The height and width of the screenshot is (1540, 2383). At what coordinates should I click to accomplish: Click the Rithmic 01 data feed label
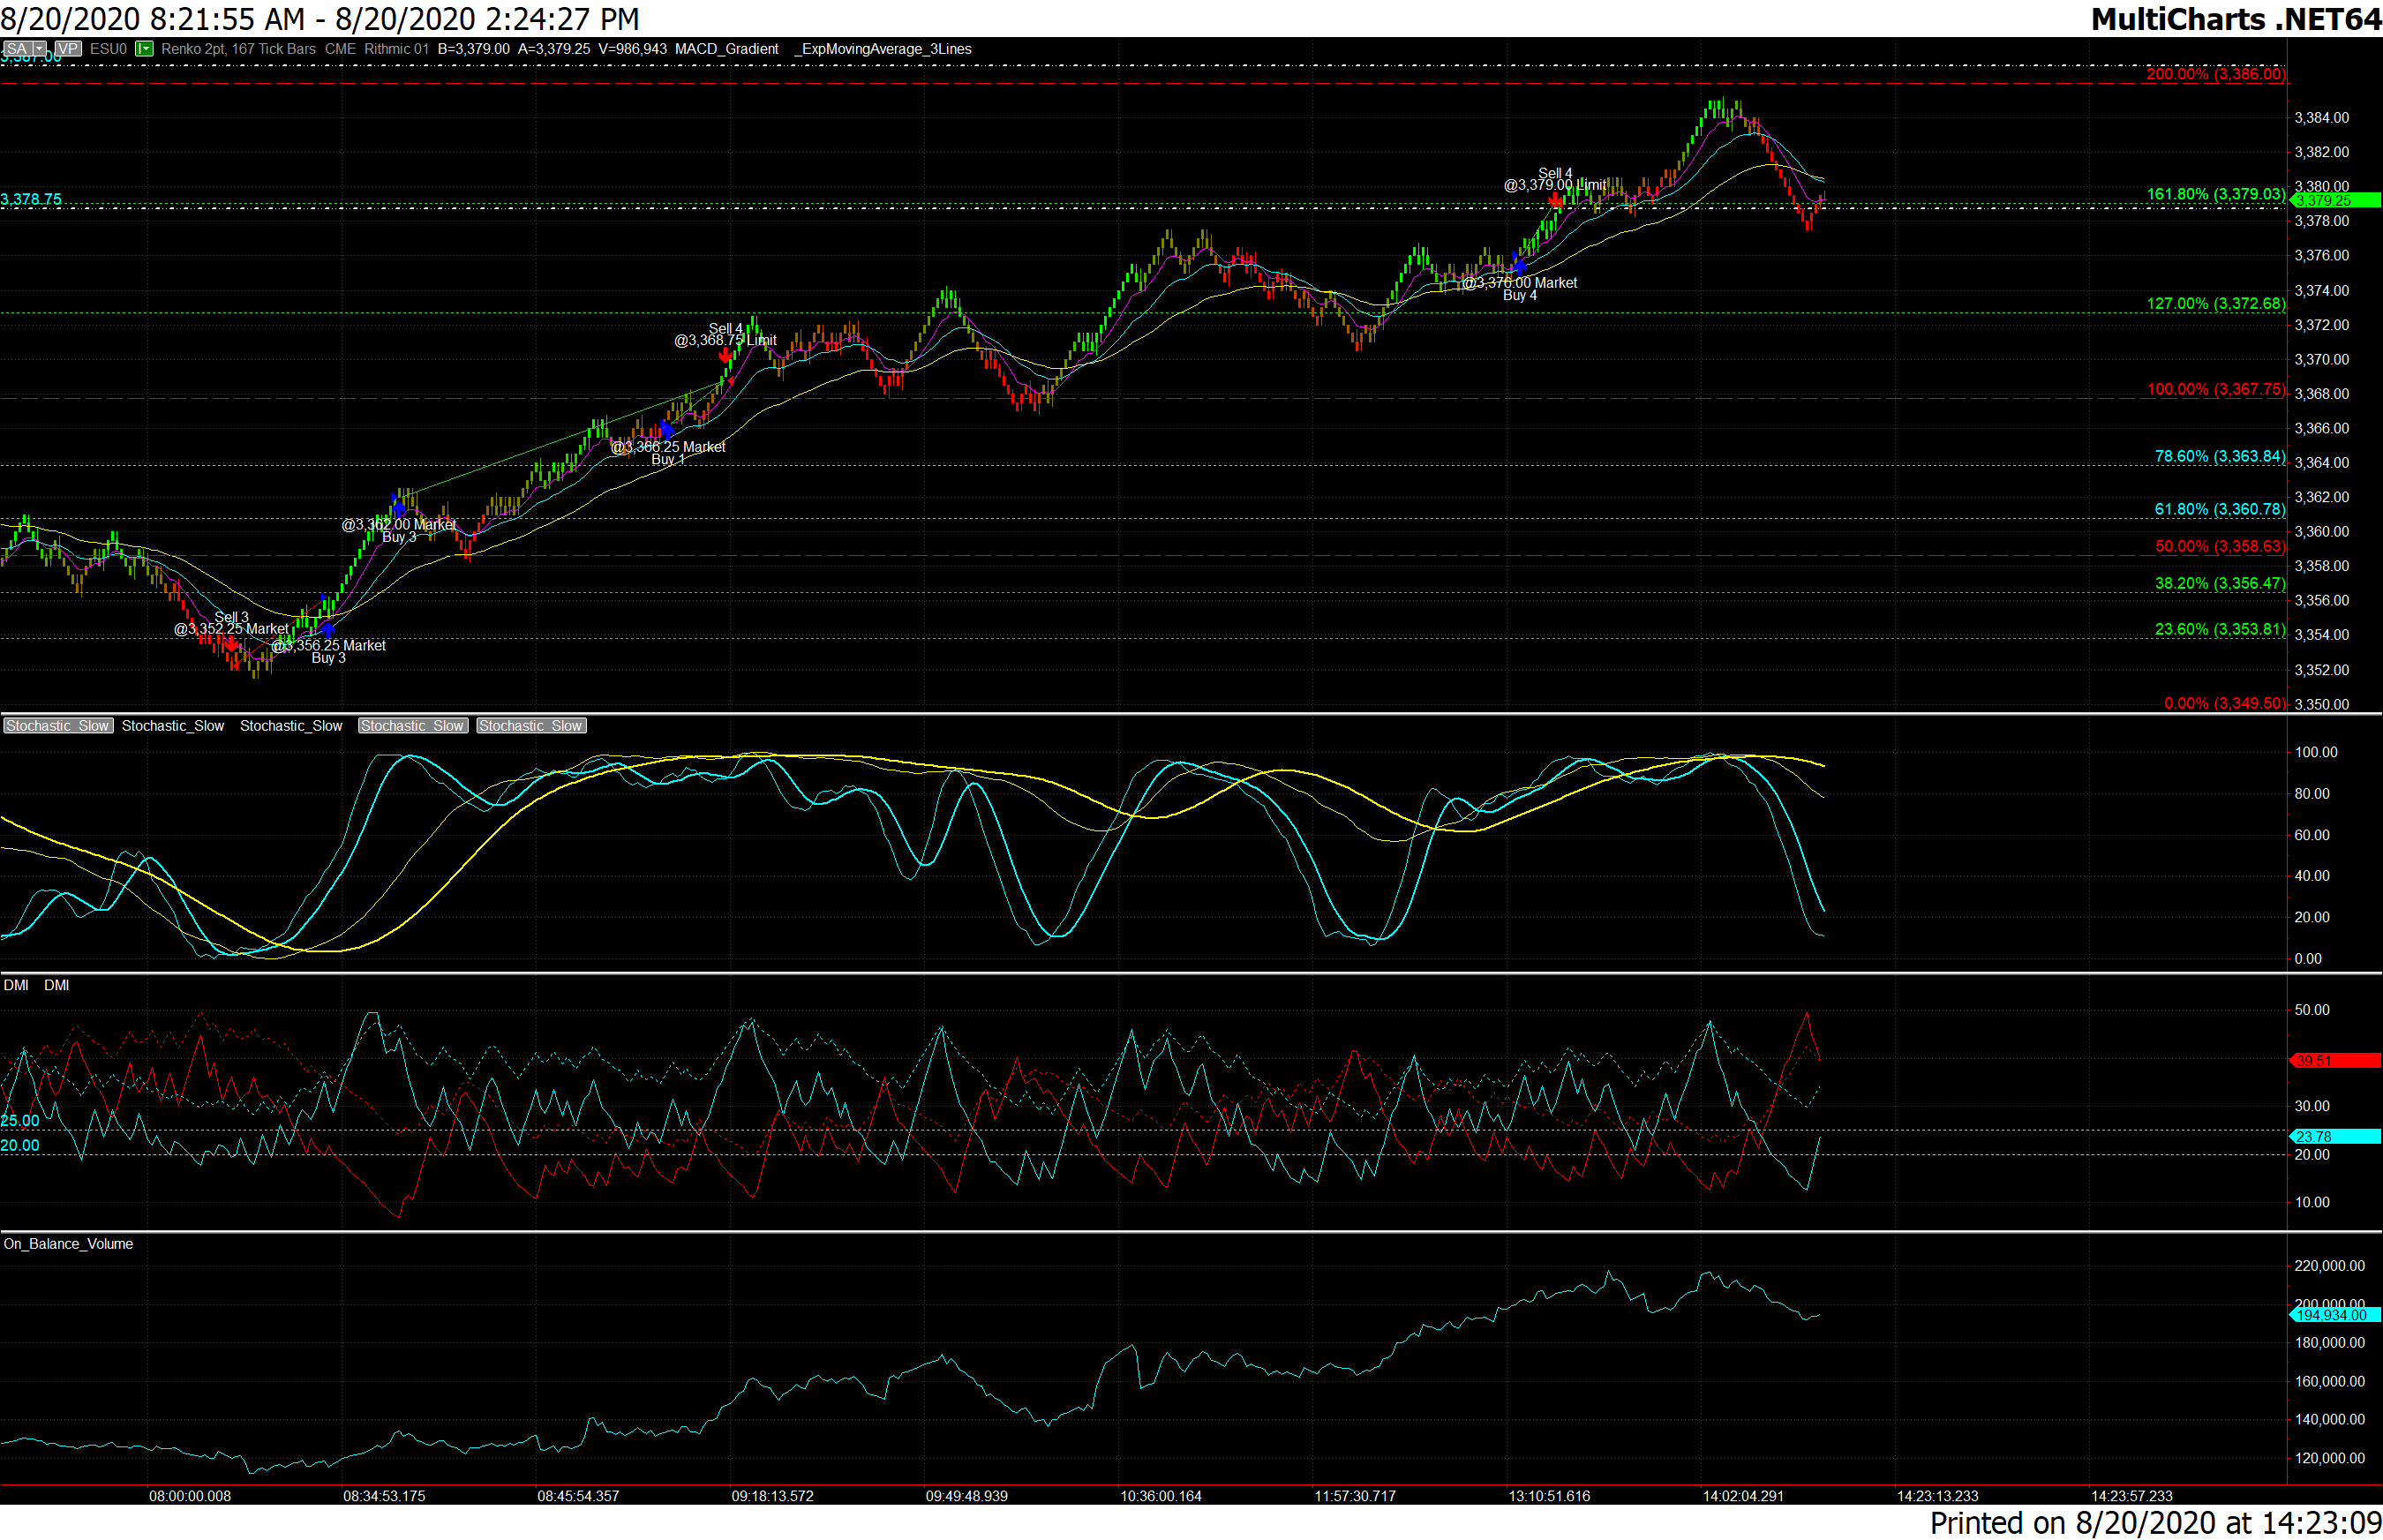click(x=396, y=49)
